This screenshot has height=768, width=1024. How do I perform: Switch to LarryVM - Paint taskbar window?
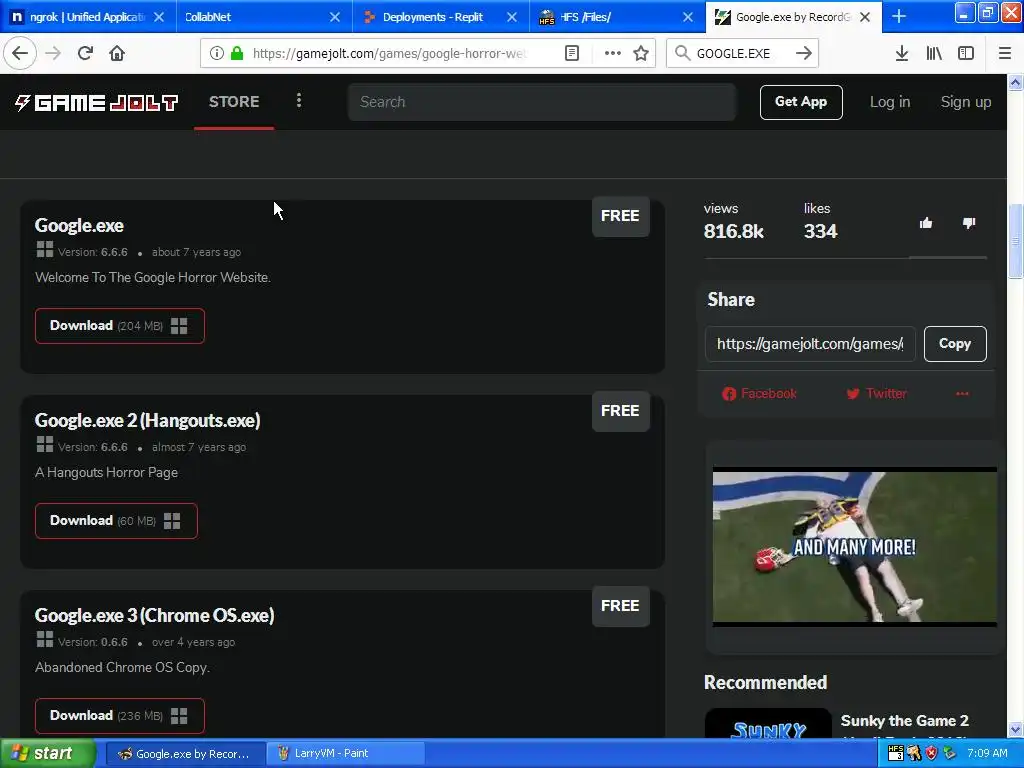point(346,754)
